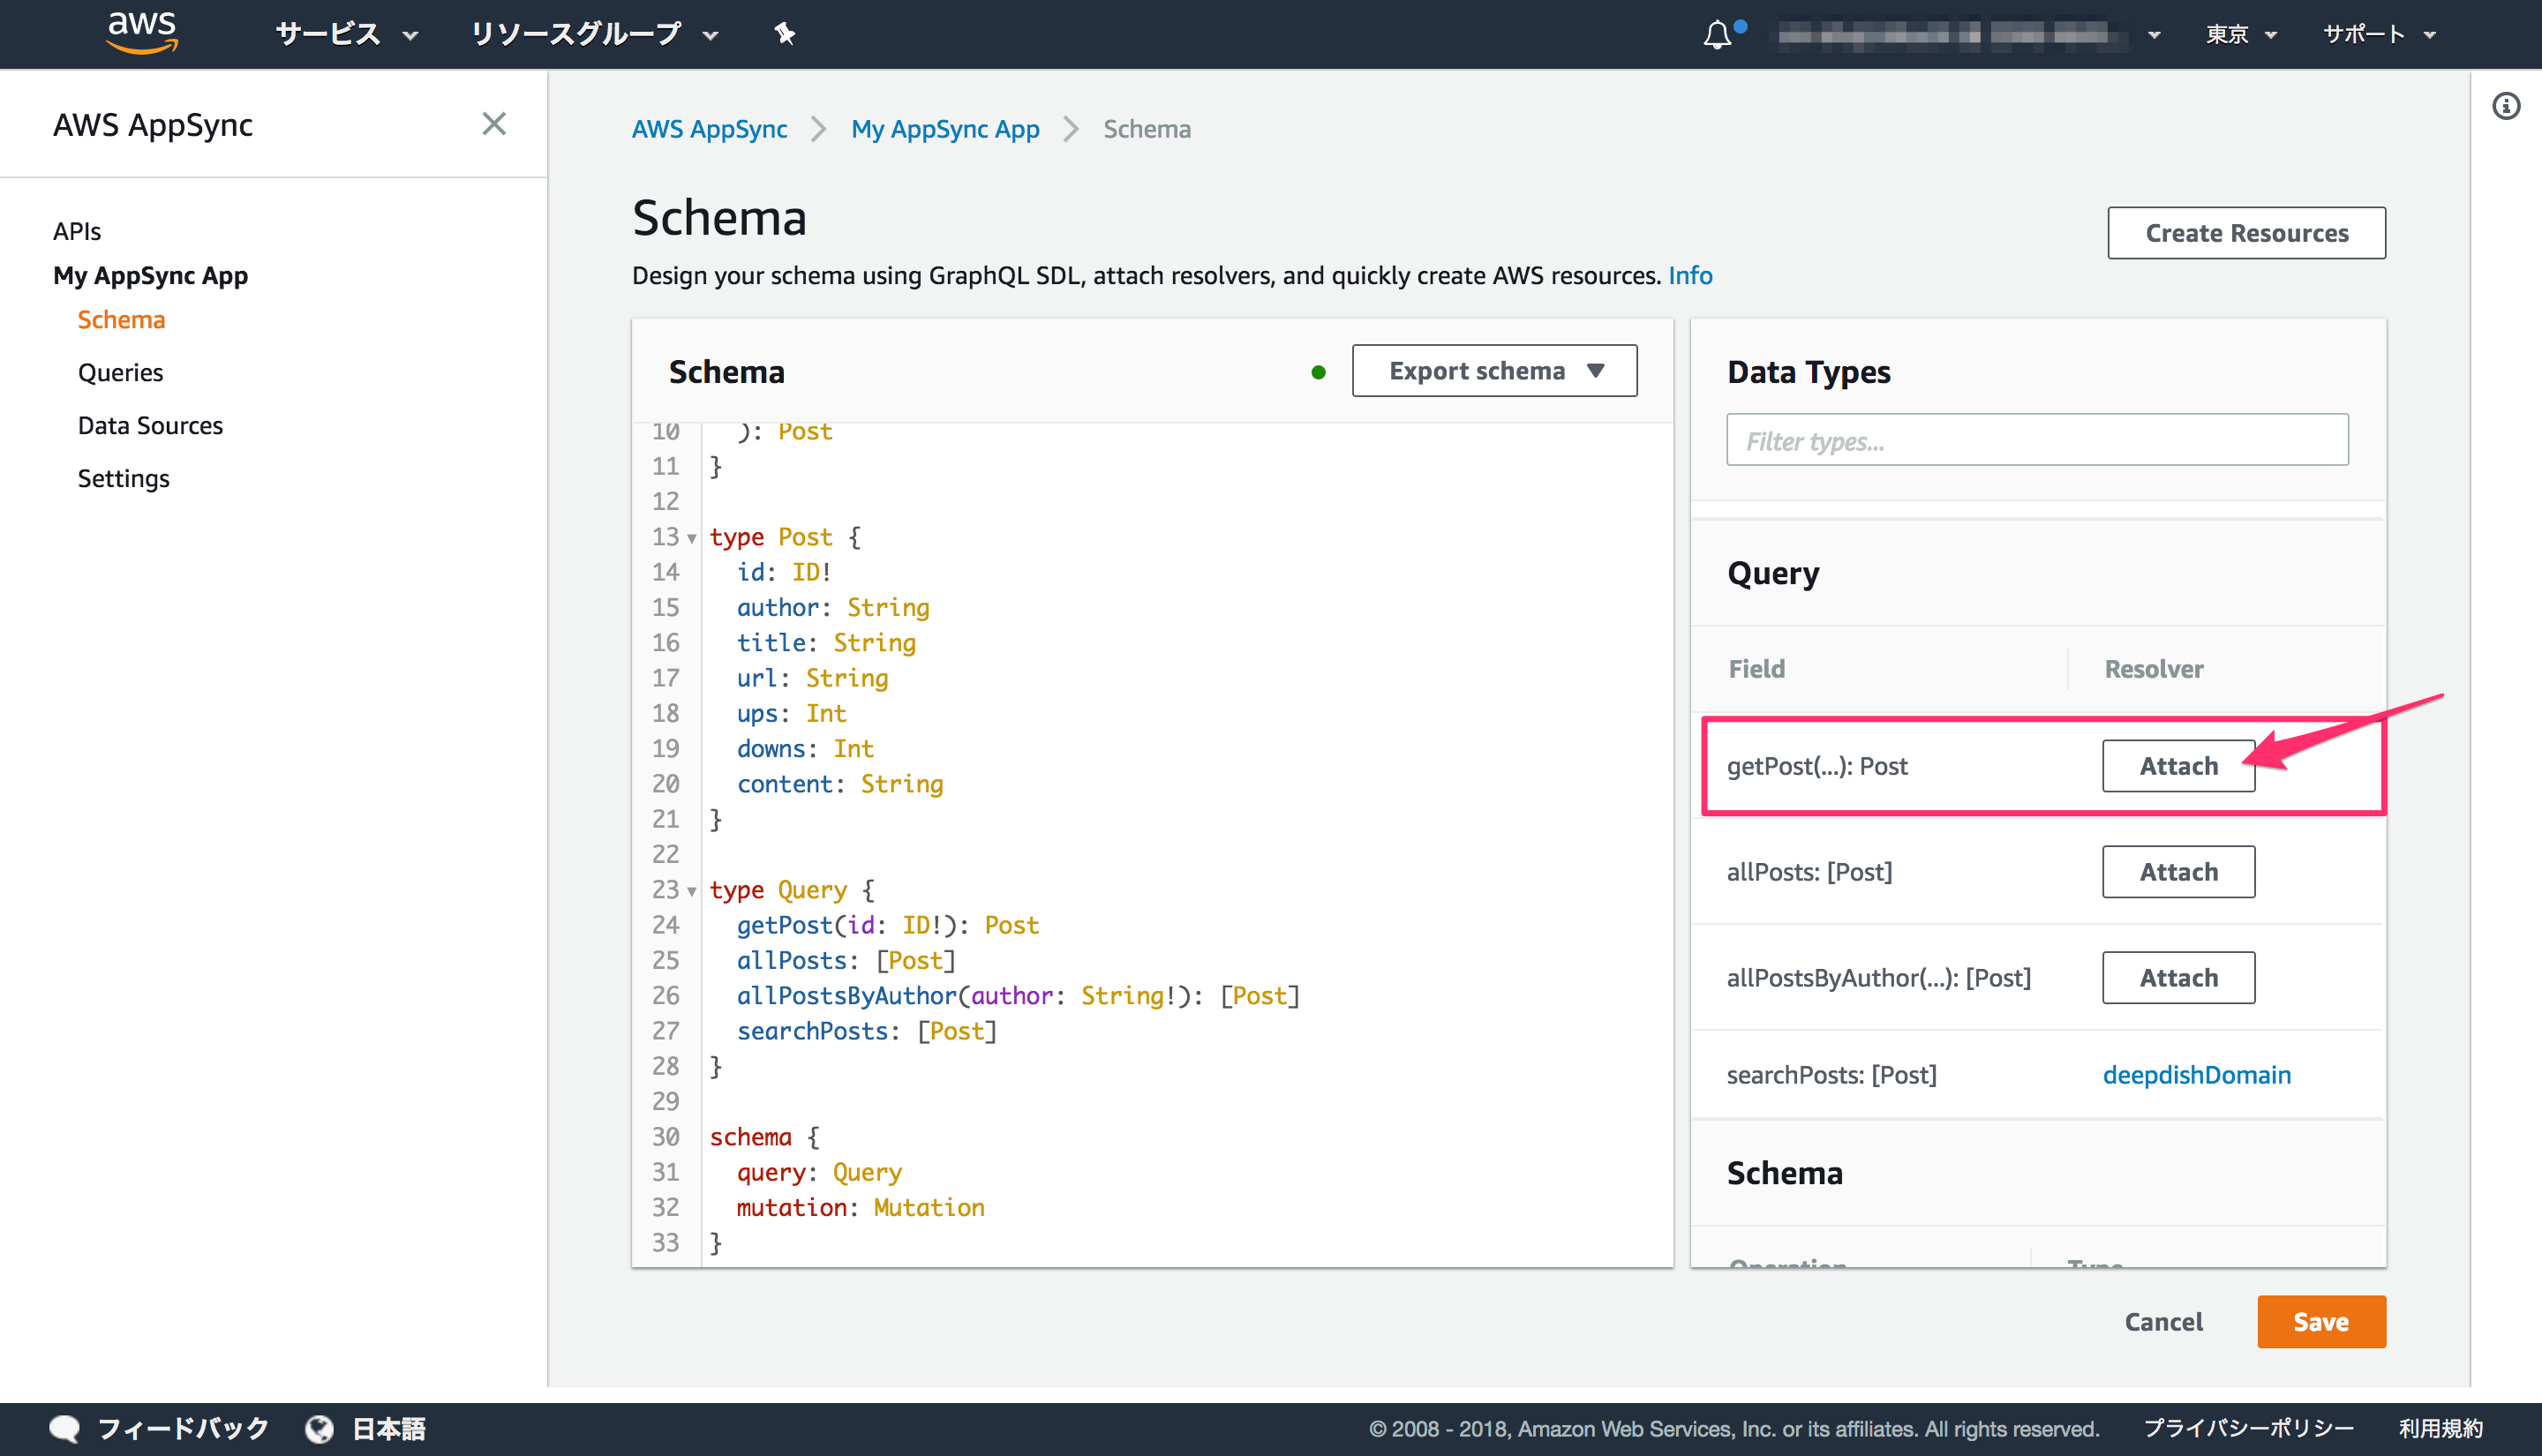2542x1456 pixels.
Task: Click the Create Resources button
Action: [2246, 233]
